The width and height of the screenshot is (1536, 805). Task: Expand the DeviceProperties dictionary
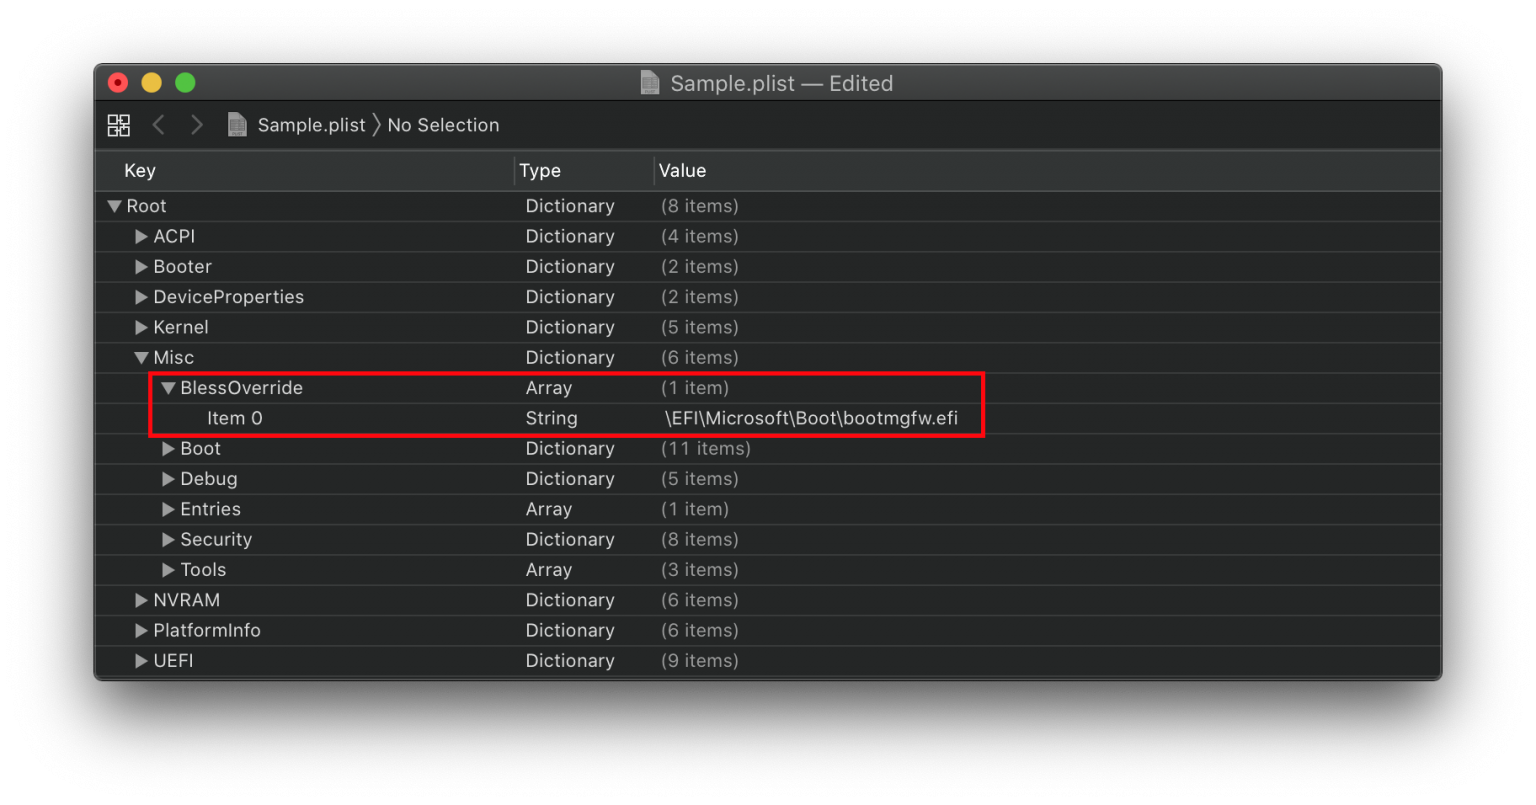pyautogui.click(x=141, y=297)
